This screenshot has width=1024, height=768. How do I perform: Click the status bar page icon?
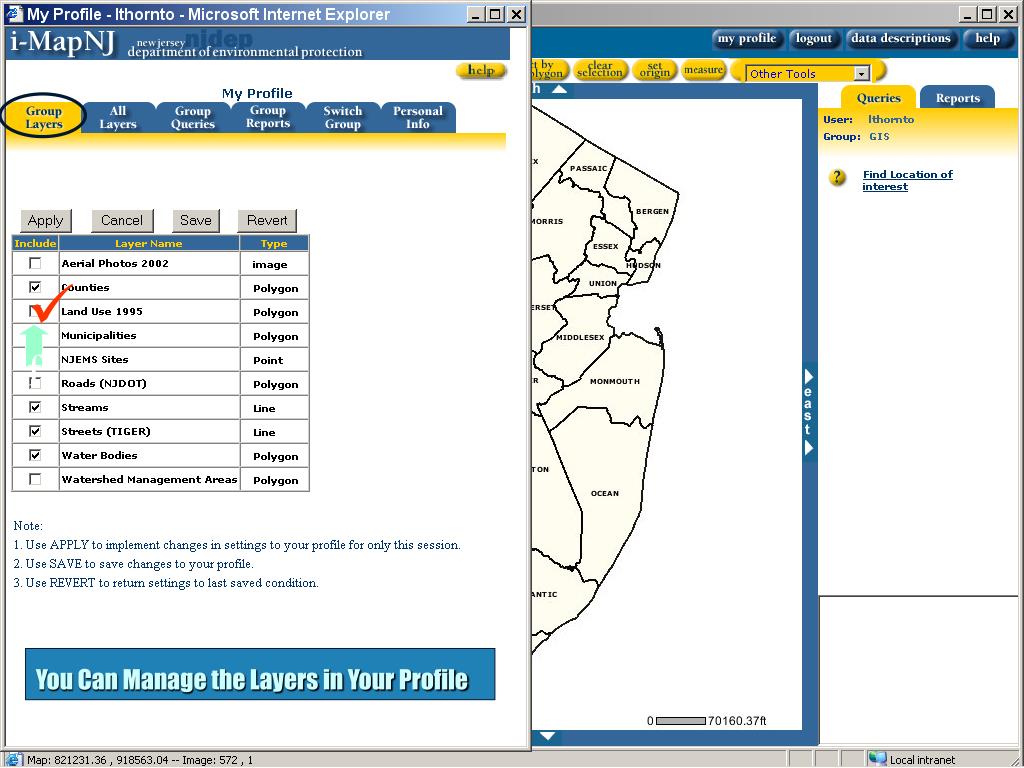(14, 760)
